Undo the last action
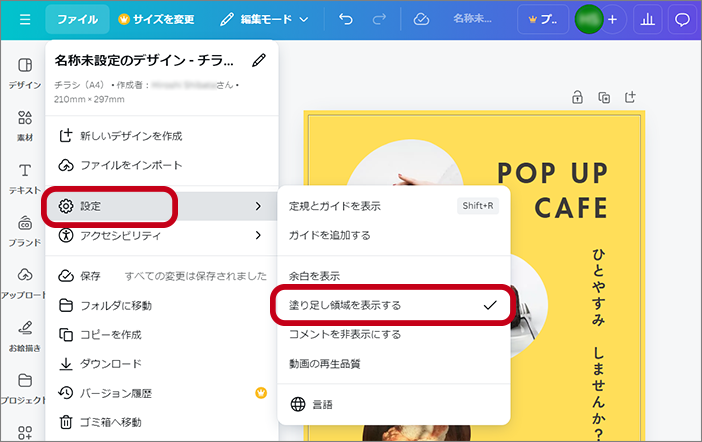702x442 pixels. click(346, 19)
